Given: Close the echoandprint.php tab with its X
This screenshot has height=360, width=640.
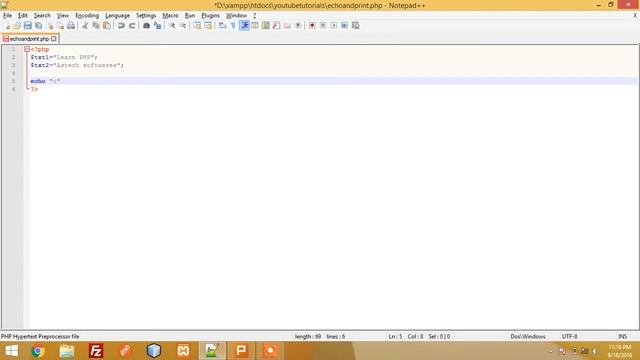Looking at the screenshot, I should click(x=54, y=39).
